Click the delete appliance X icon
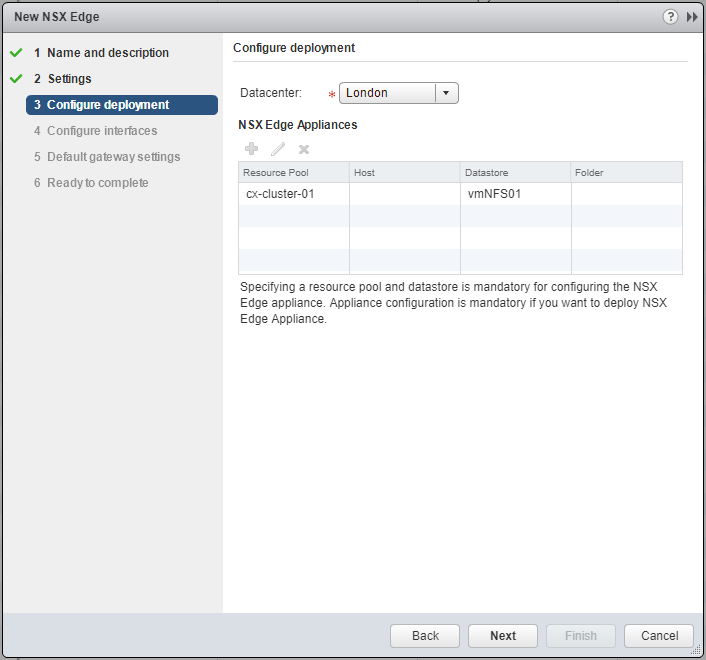The height and width of the screenshot is (660, 706). (304, 149)
